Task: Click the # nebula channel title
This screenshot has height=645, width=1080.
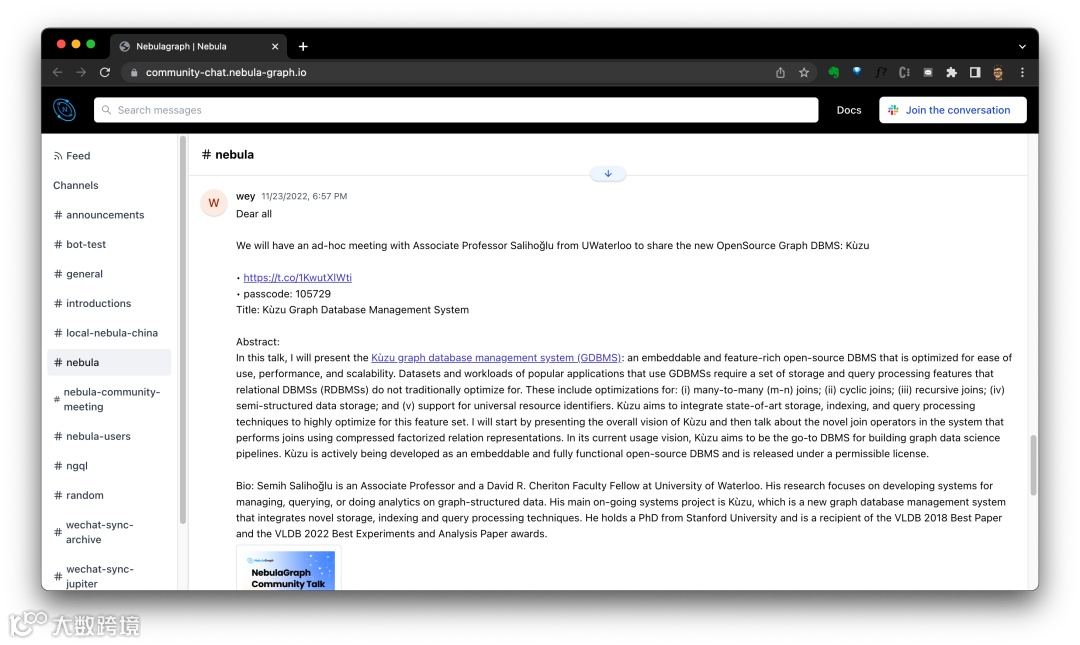Action: pos(227,155)
